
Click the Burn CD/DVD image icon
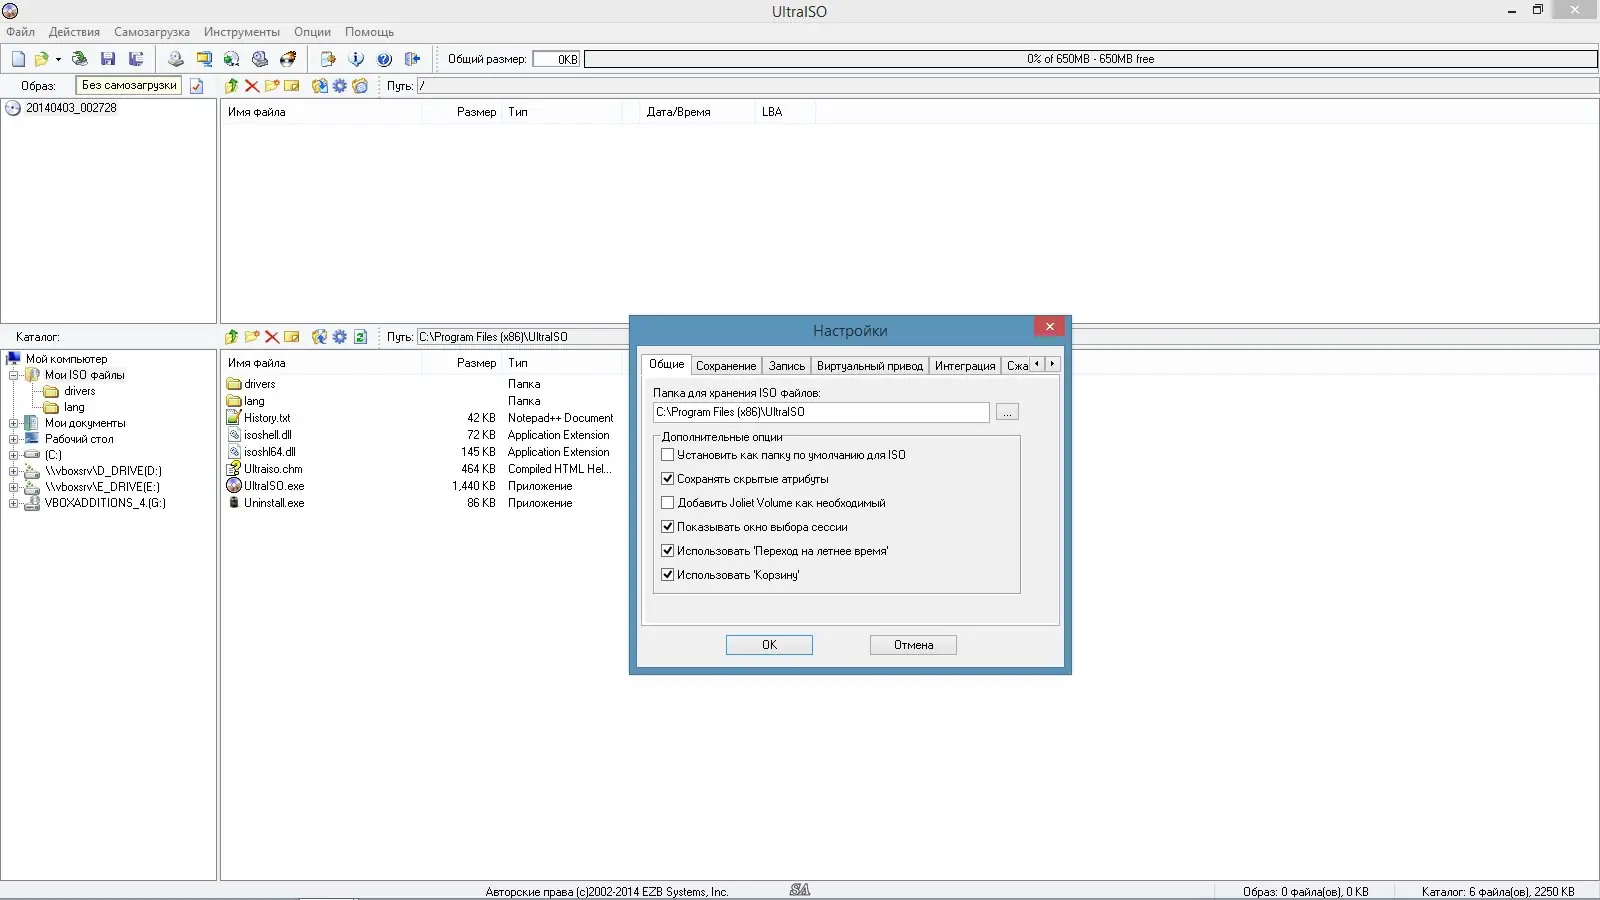(x=288, y=59)
